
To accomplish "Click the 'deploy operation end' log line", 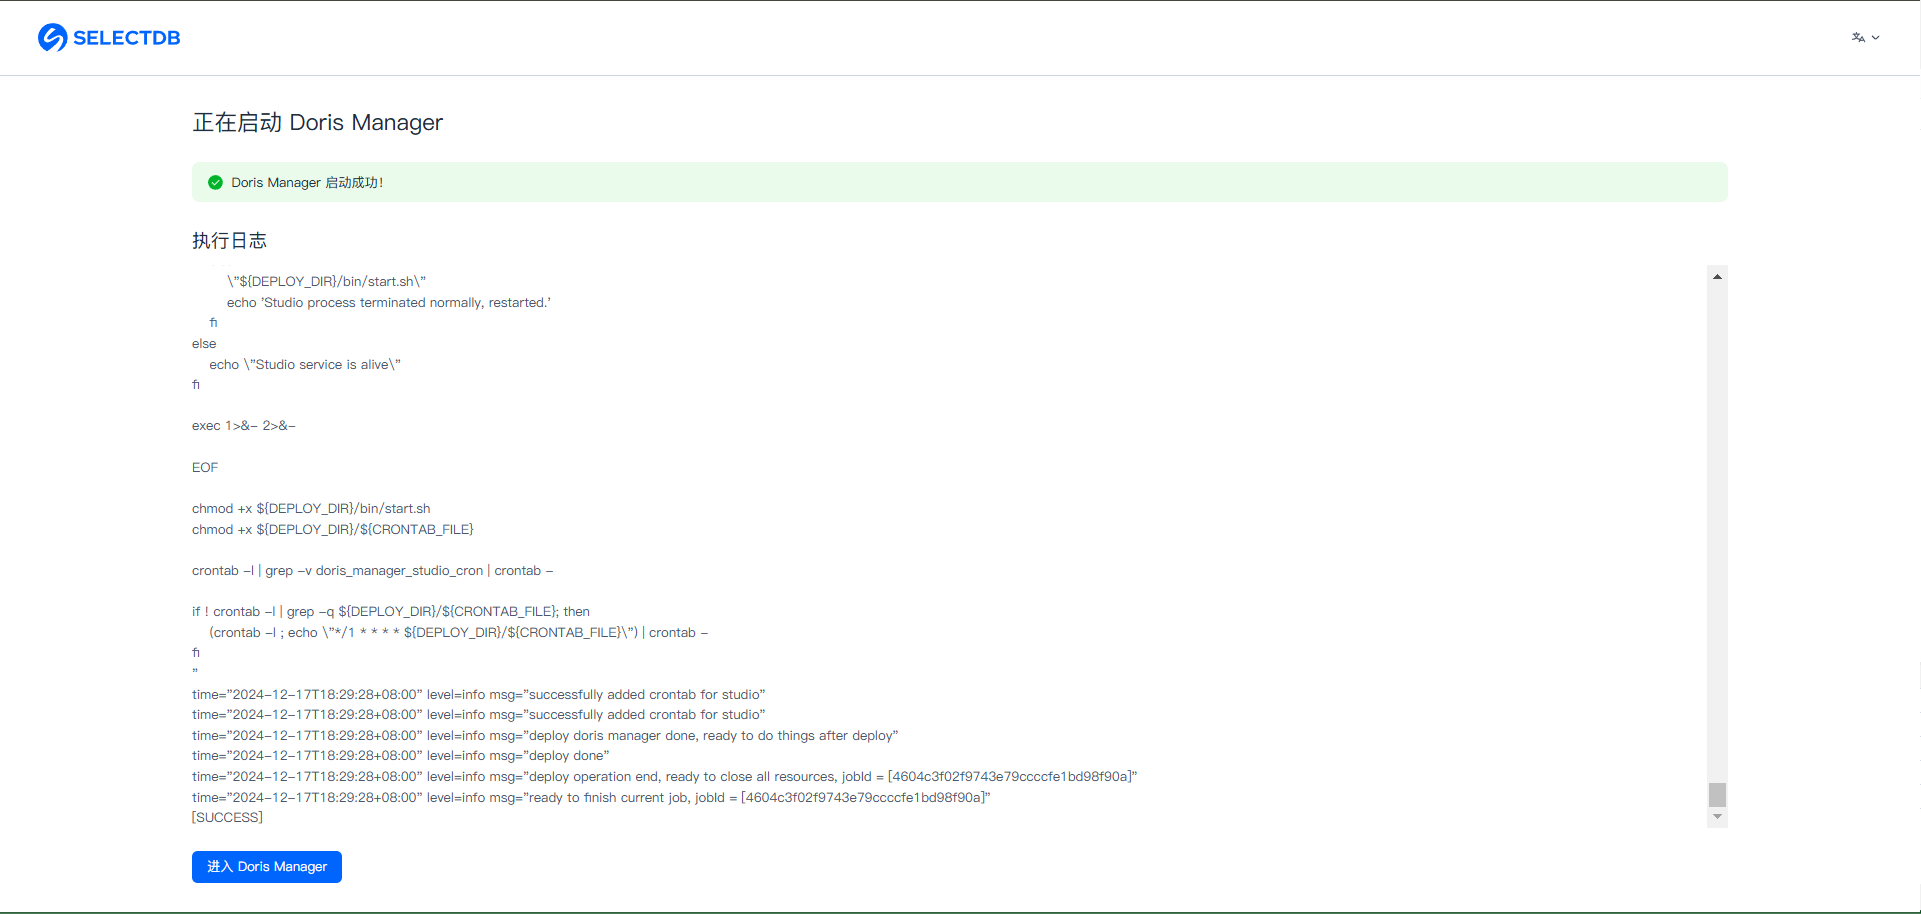I will (664, 777).
